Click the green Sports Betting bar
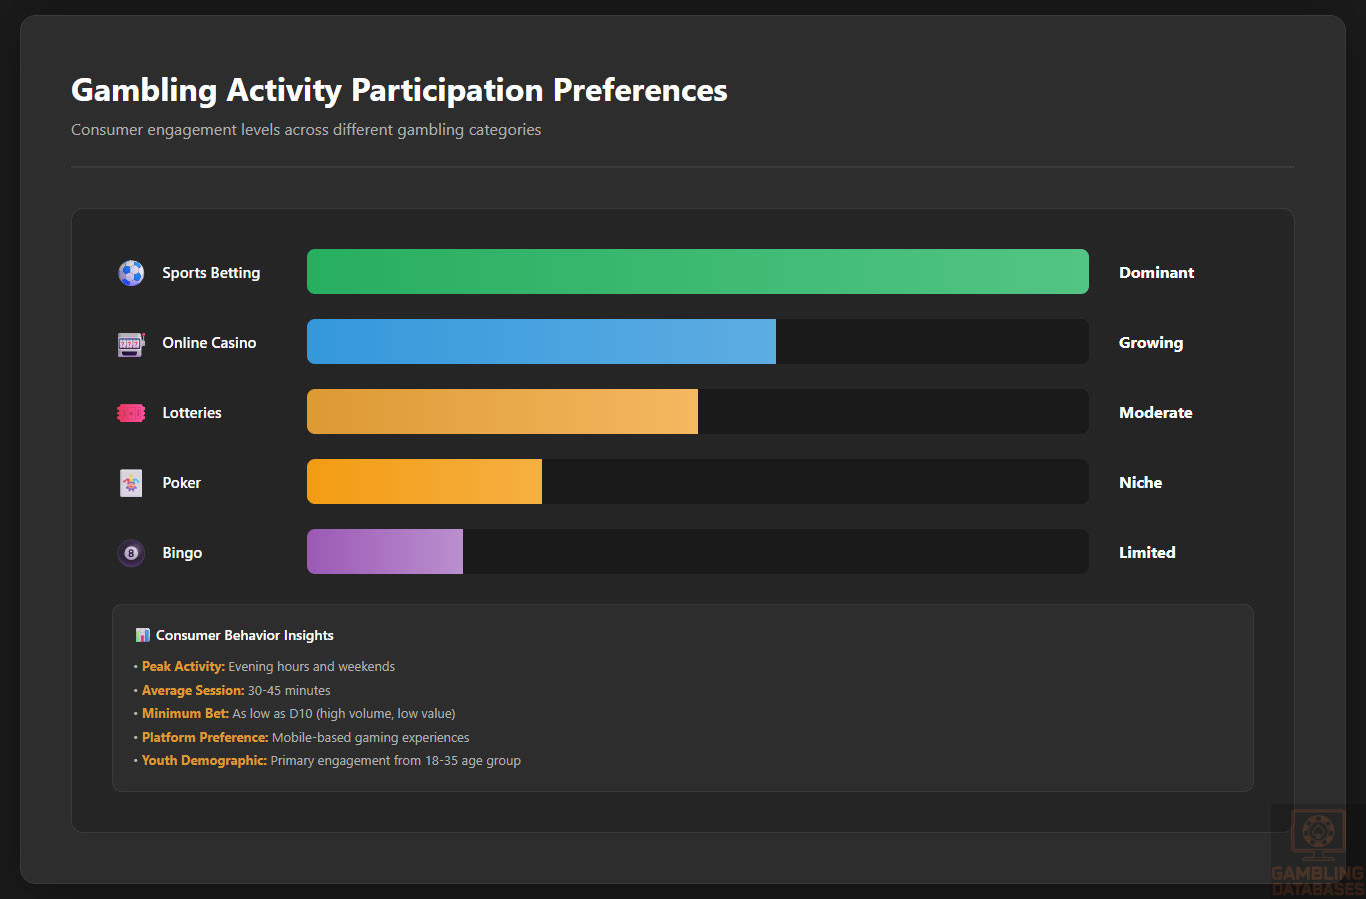The width and height of the screenshot is (1366, 899). [697, 272]
